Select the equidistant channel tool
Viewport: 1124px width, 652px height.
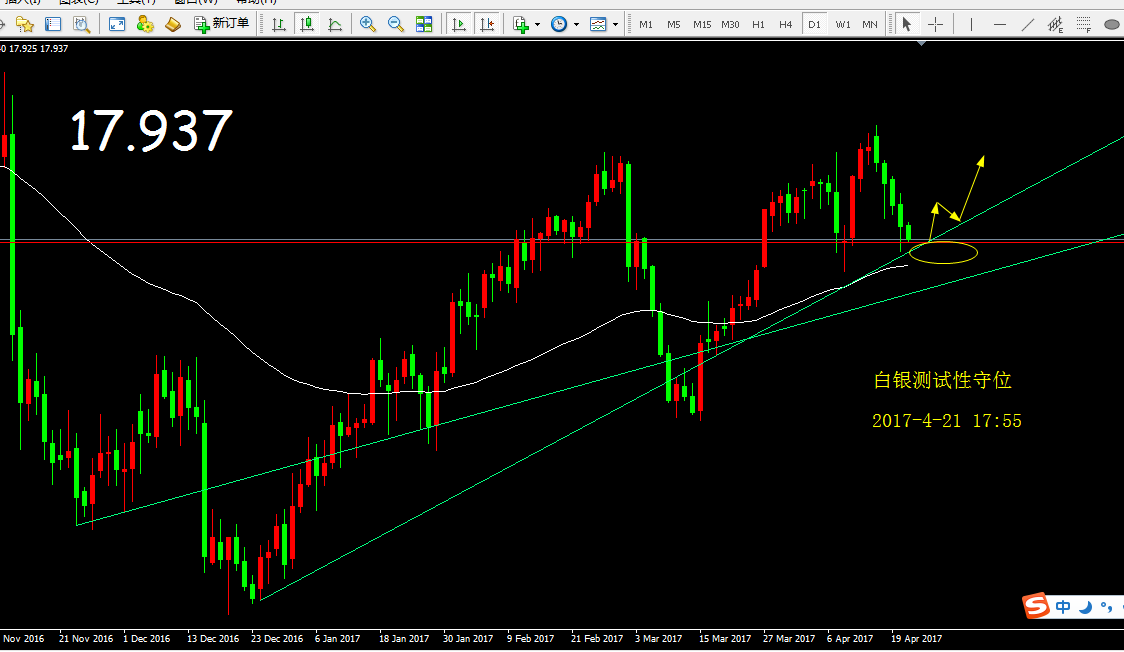(x=1056, y=25)
